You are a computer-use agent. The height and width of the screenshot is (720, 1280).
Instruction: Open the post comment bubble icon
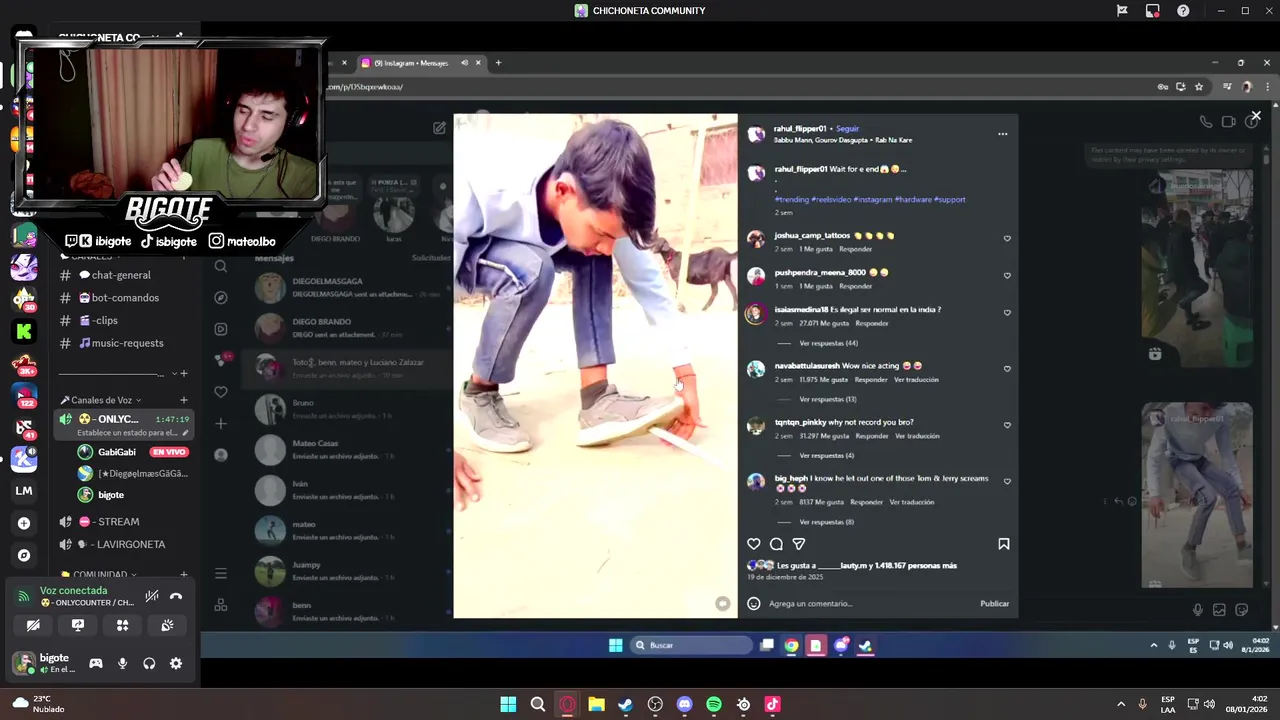776,544
